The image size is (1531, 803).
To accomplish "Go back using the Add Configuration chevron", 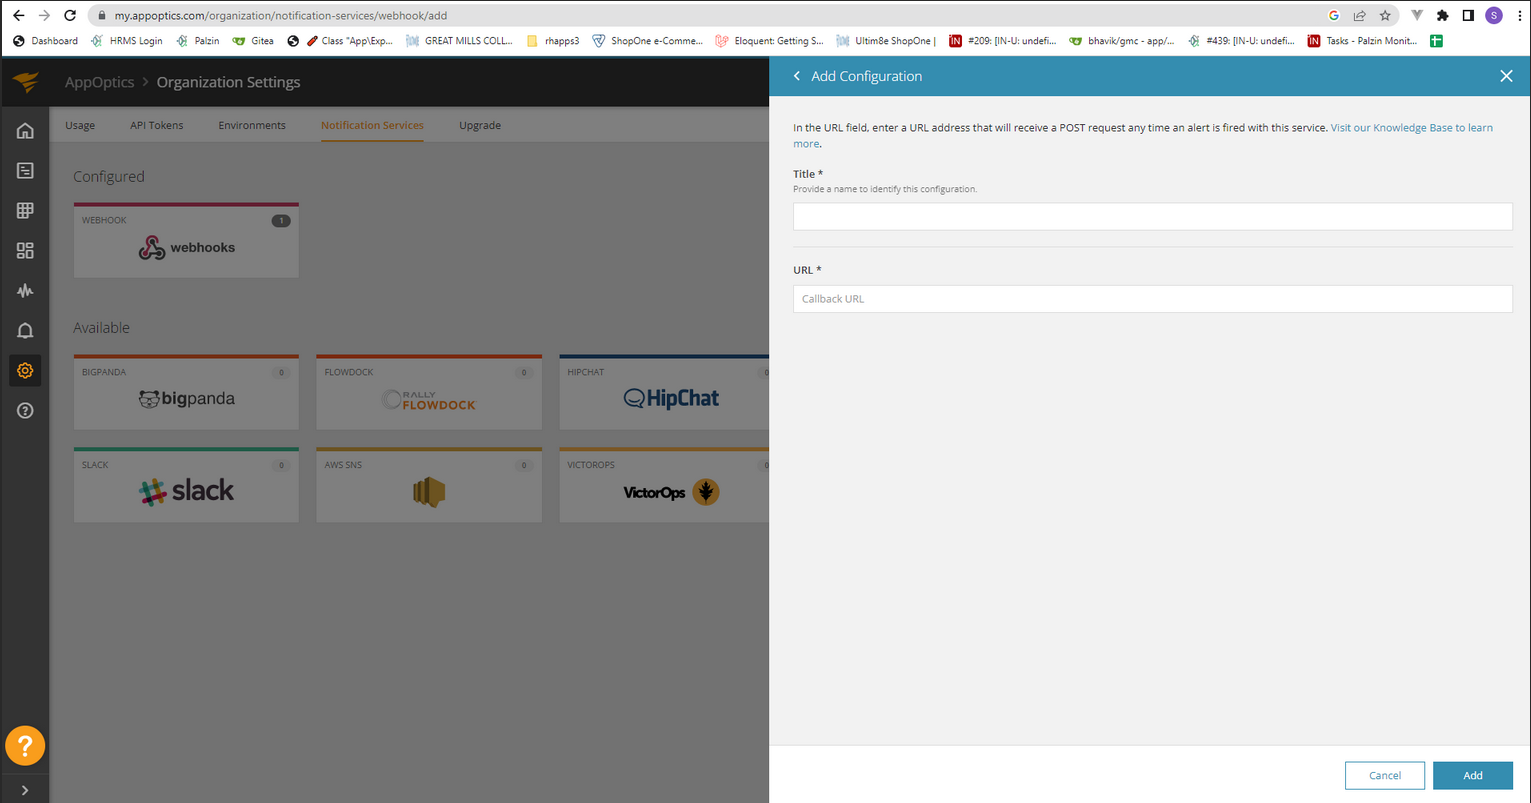I will 797,76.
